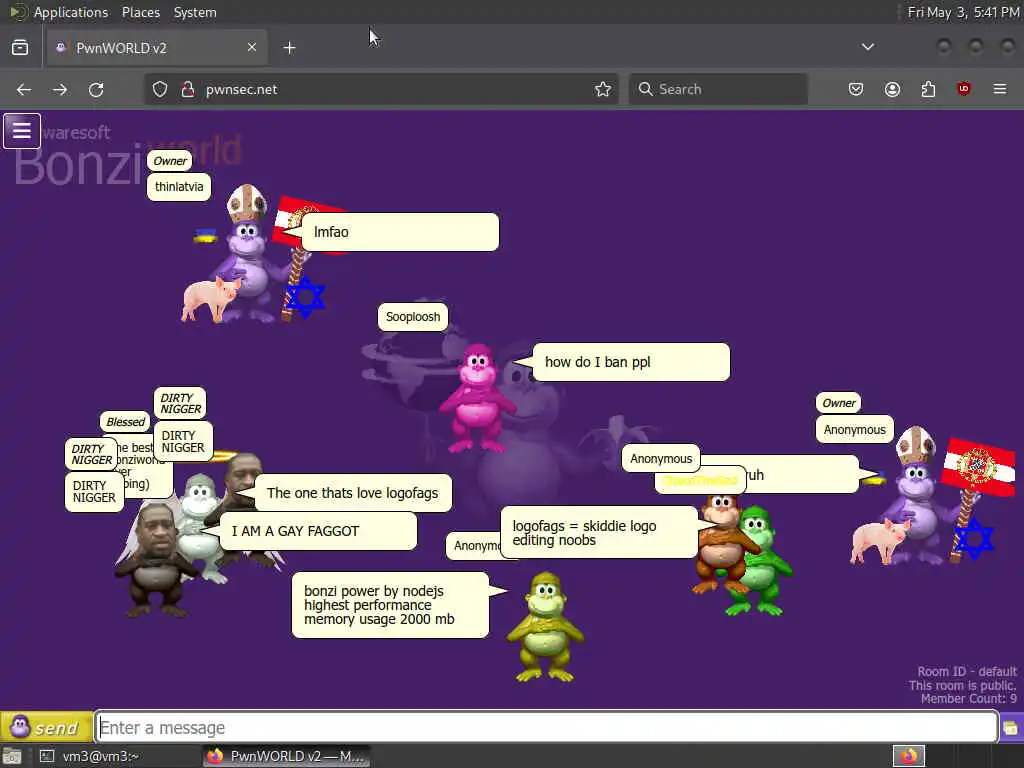The width and height of the screenshot is (1024, 768).
Task: Click the lmfao speech bubble
Action: [400, 232]
